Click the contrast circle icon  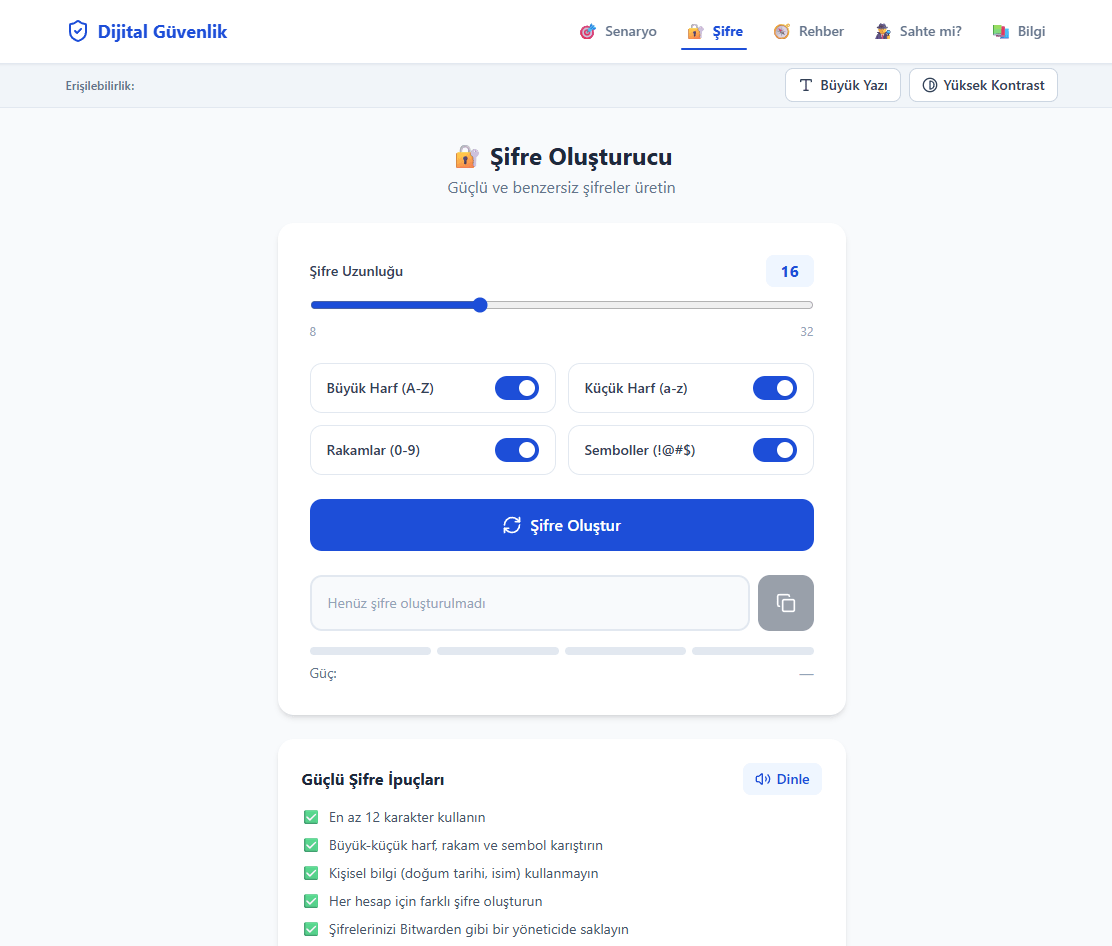929,85
